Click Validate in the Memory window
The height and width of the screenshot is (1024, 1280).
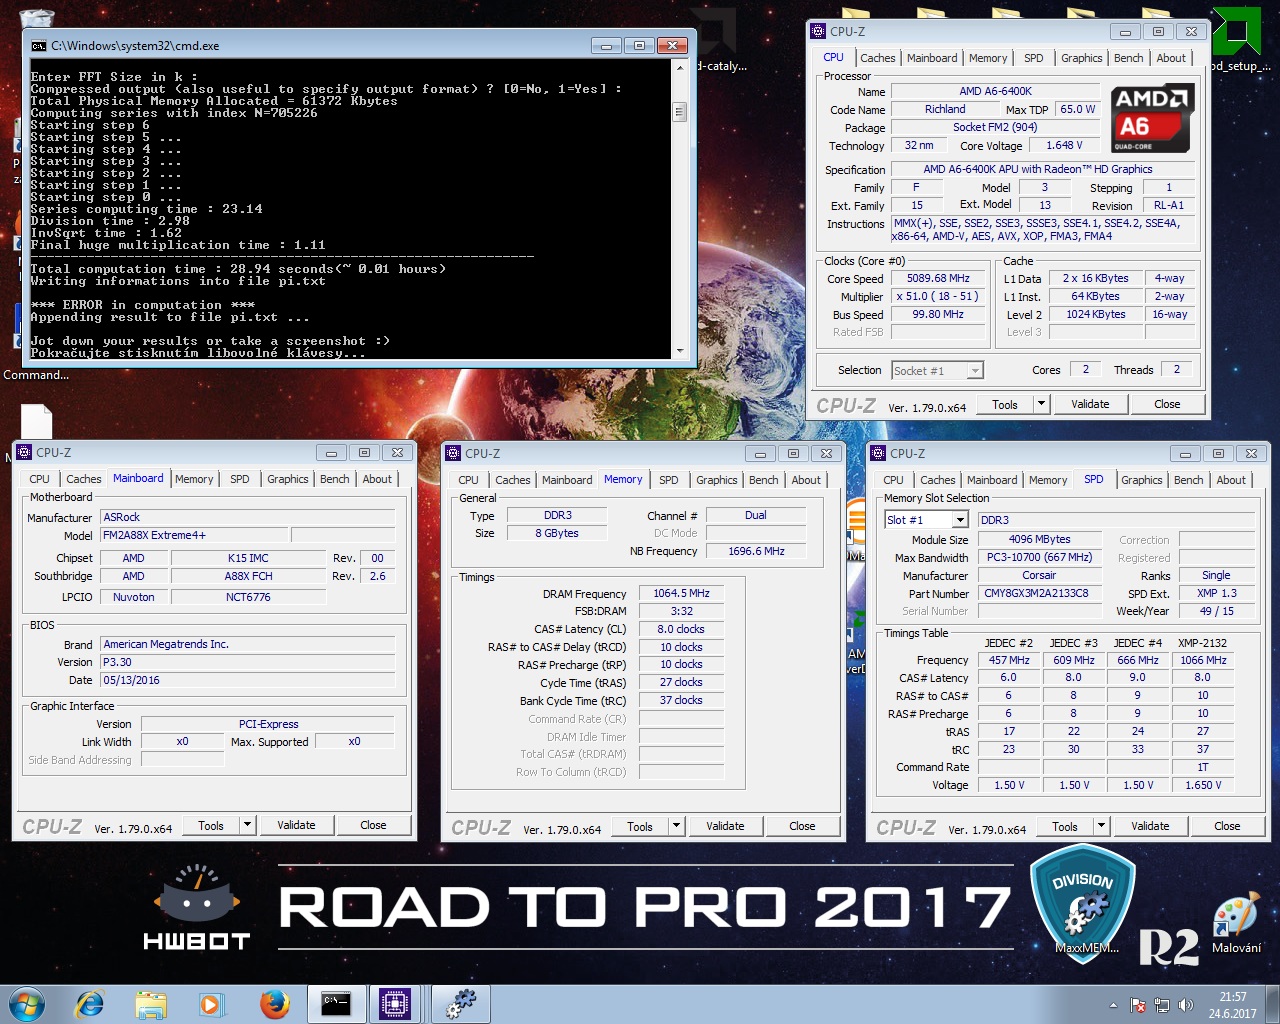click(x=725, y=826)
